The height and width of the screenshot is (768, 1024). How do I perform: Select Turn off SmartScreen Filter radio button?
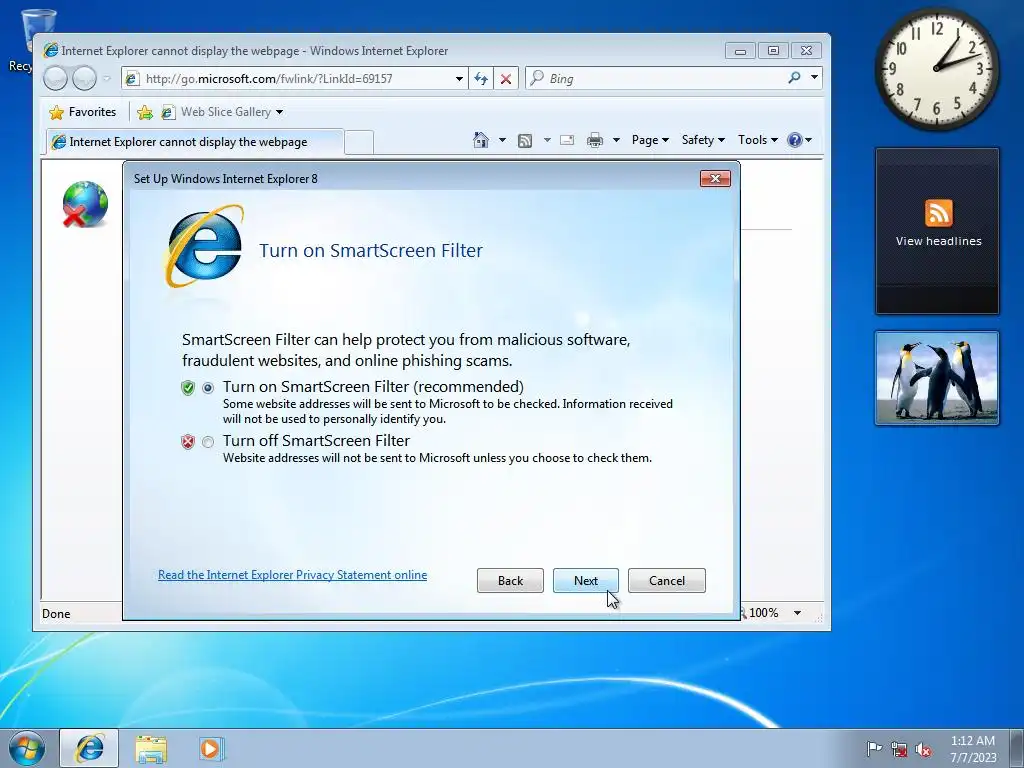tap(208, 442)
